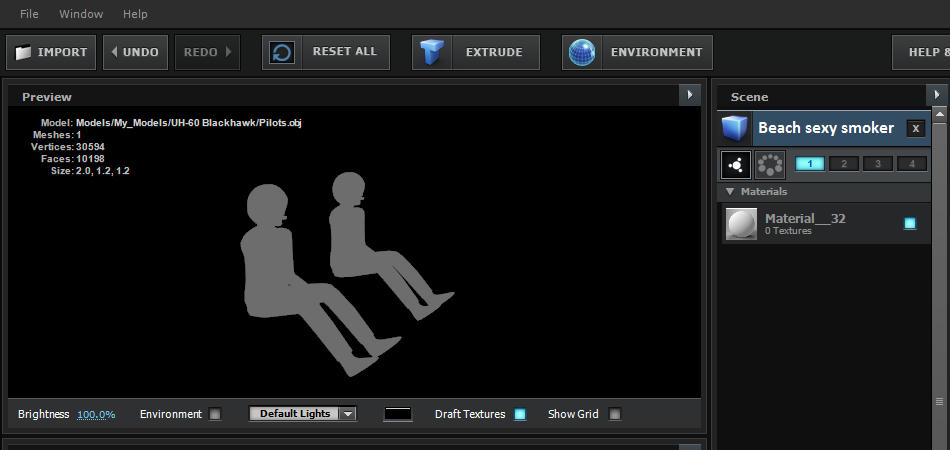The width and height of the screenshot is (950, 450).
Task: Collapse the Materials section
Action: pos(729,191)
